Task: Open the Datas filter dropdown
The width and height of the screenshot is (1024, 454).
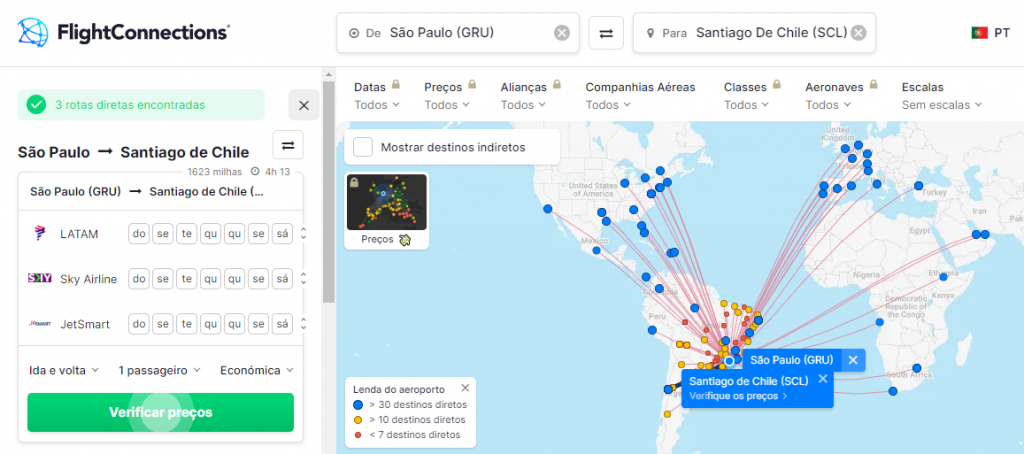Action: [377, 105]
